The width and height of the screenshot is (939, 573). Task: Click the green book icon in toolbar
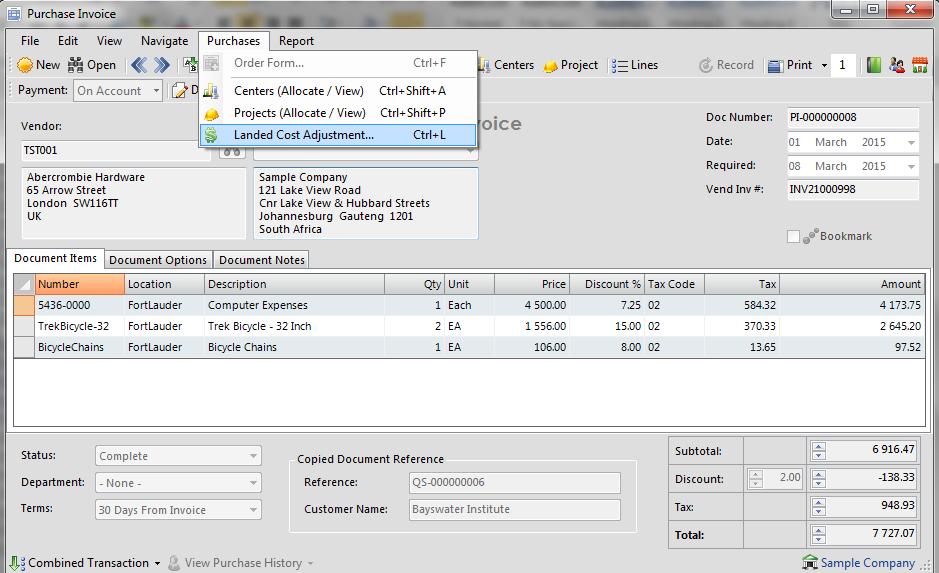[x=874, y=65]
